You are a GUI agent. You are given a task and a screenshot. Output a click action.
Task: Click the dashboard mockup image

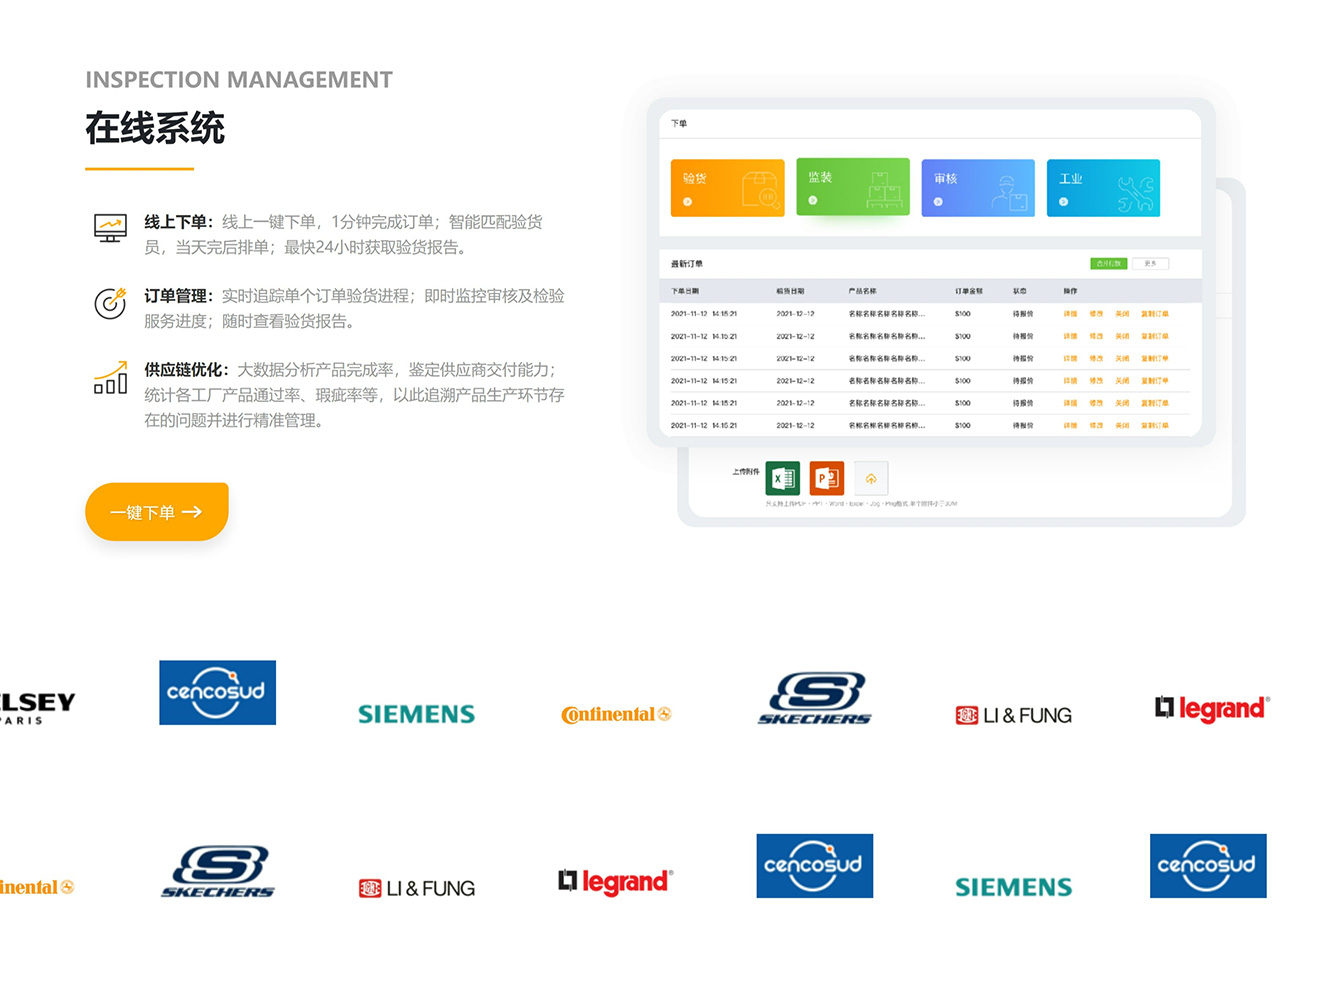pyautogui.click(x=946, y=312)
